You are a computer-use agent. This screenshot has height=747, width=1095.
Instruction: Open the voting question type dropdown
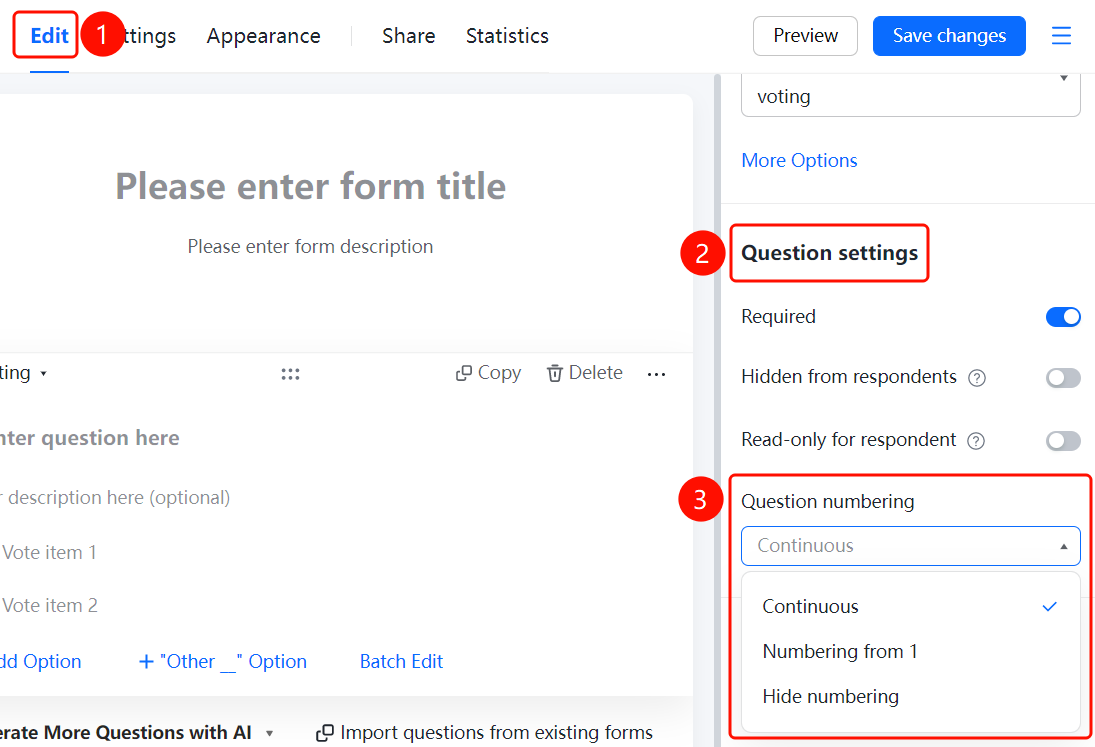click(x=911, y=95)
